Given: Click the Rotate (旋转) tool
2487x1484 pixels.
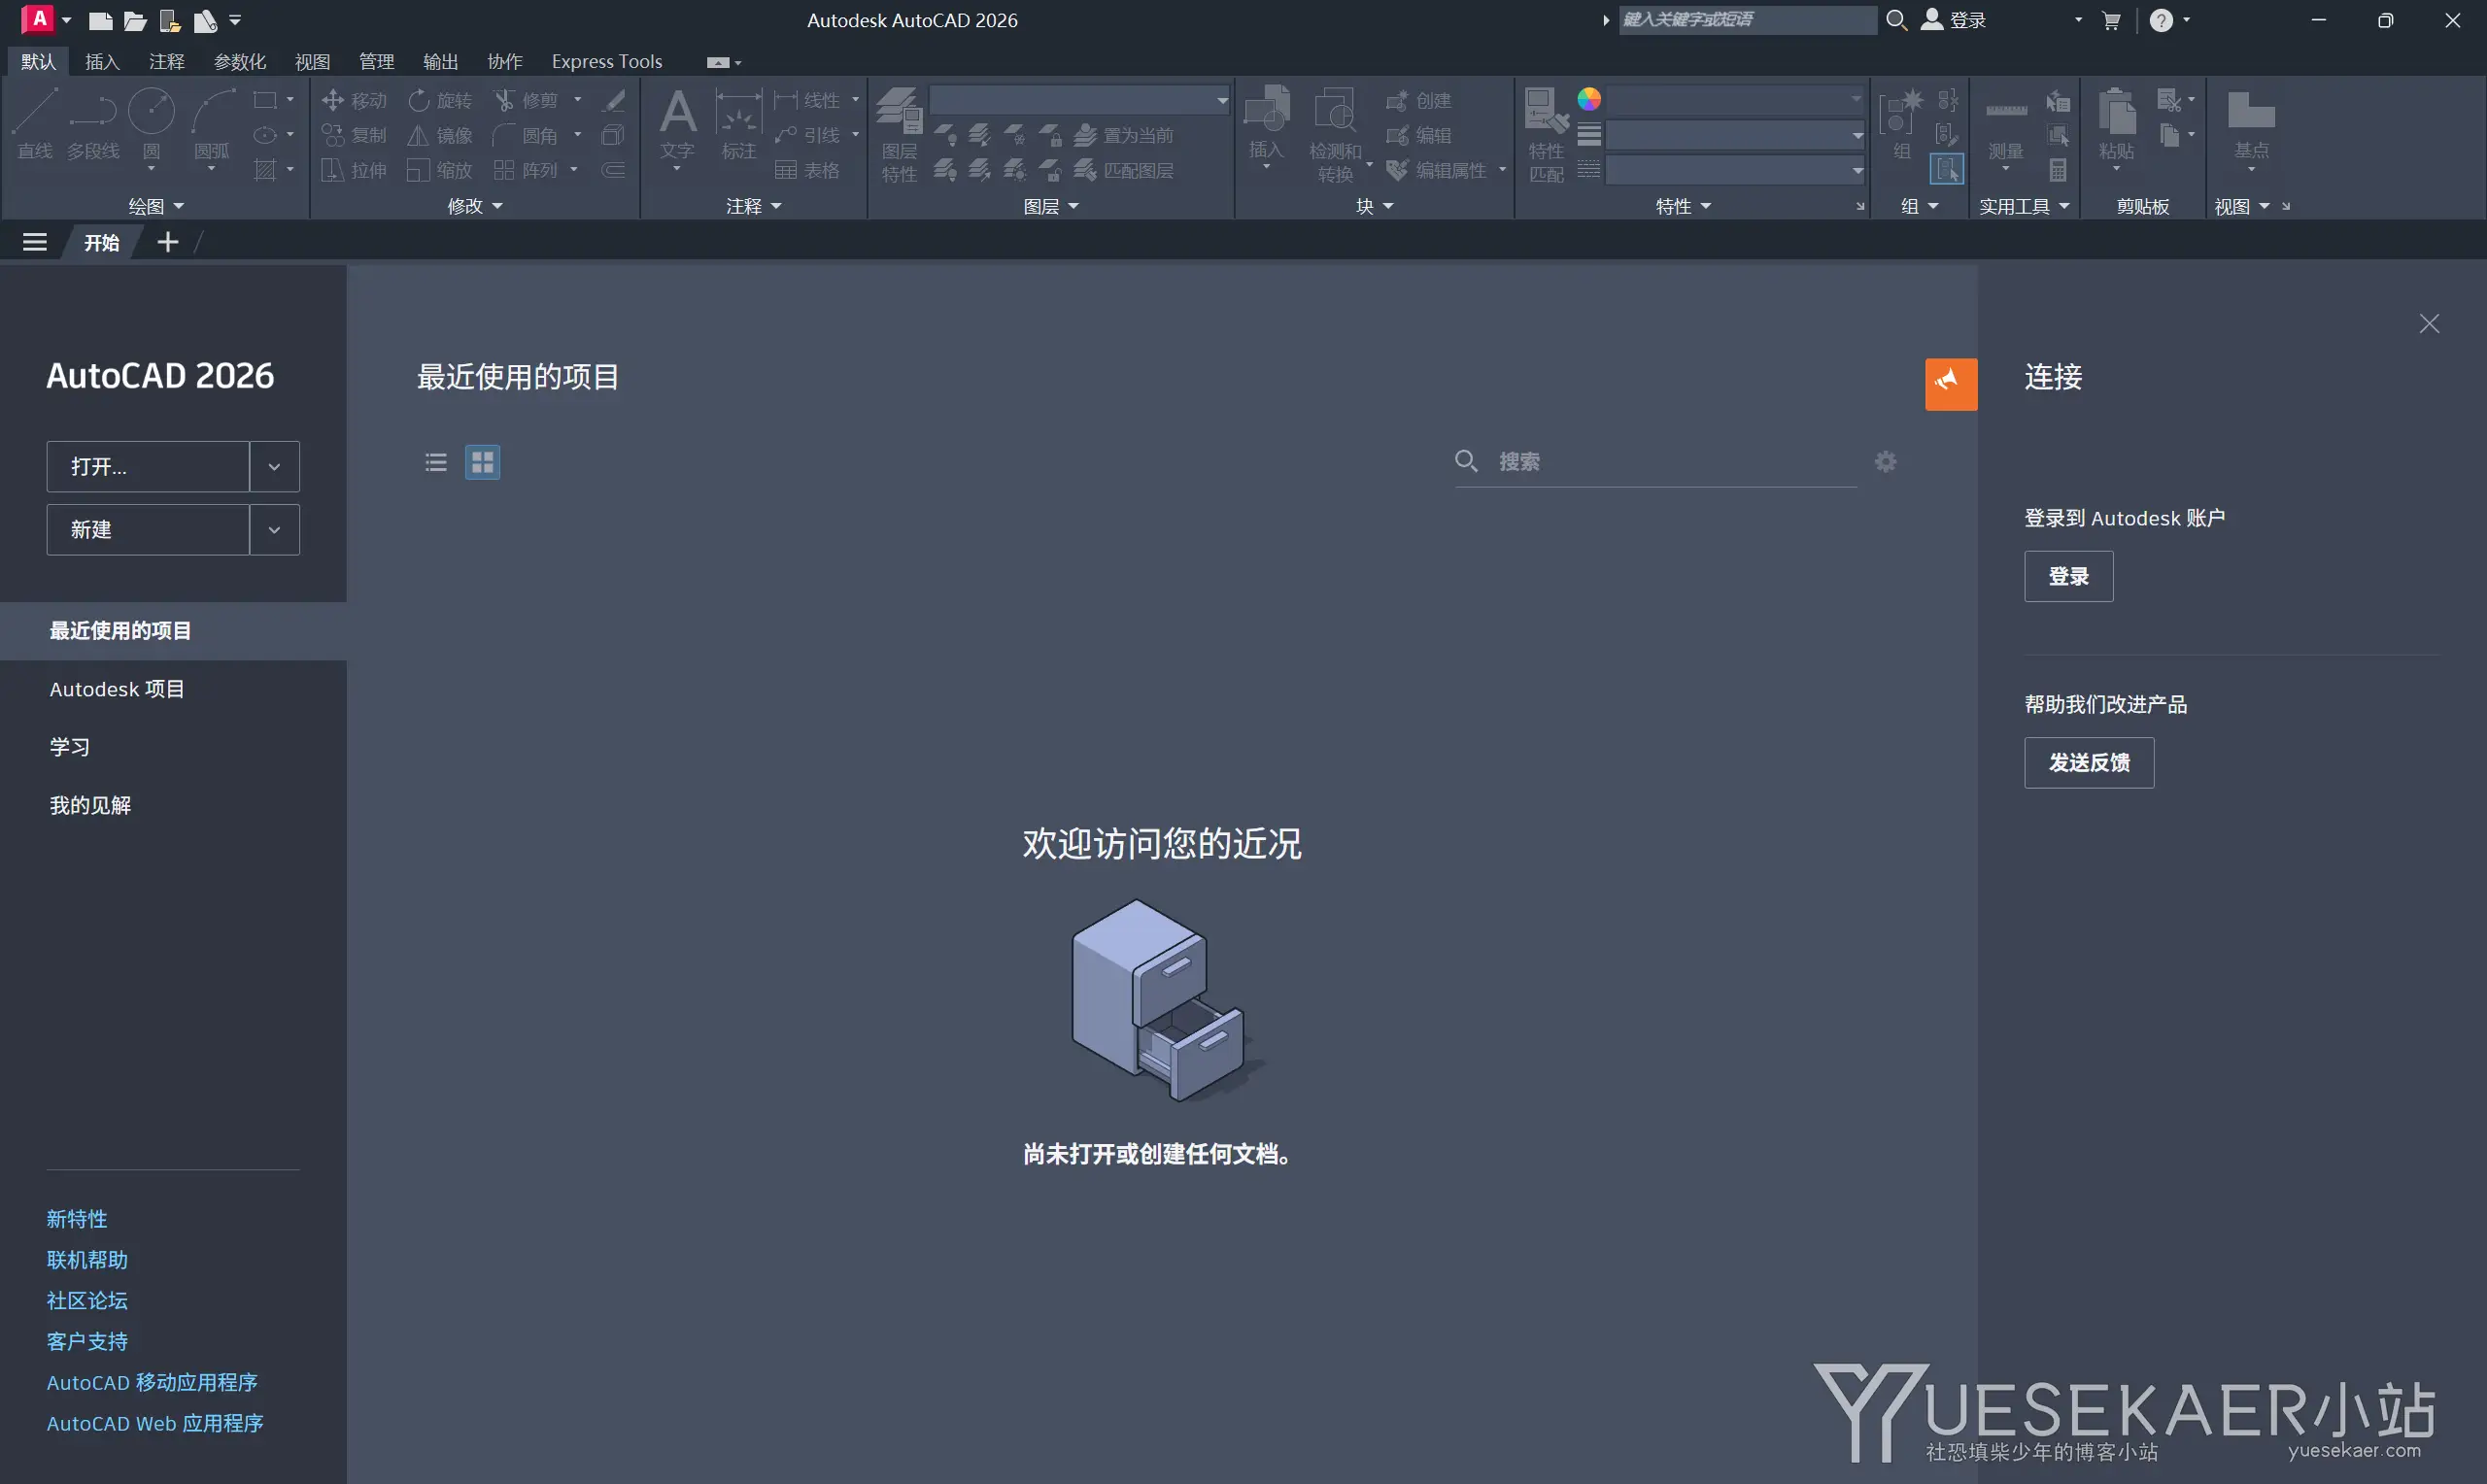Looking at the screenshot, I should pyautogui.click(x=440, y=100).
